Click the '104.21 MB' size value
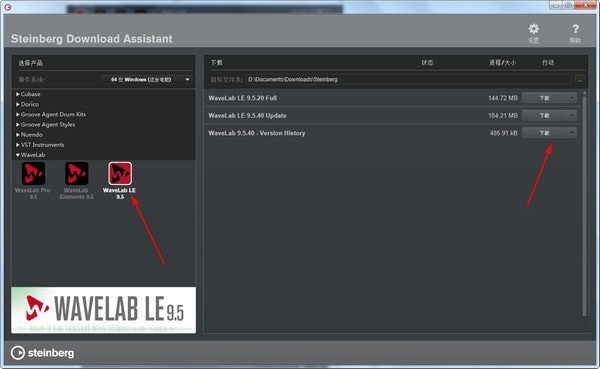Image resolution: width=600 pixels, height=369 pixels. click(503, 115)
